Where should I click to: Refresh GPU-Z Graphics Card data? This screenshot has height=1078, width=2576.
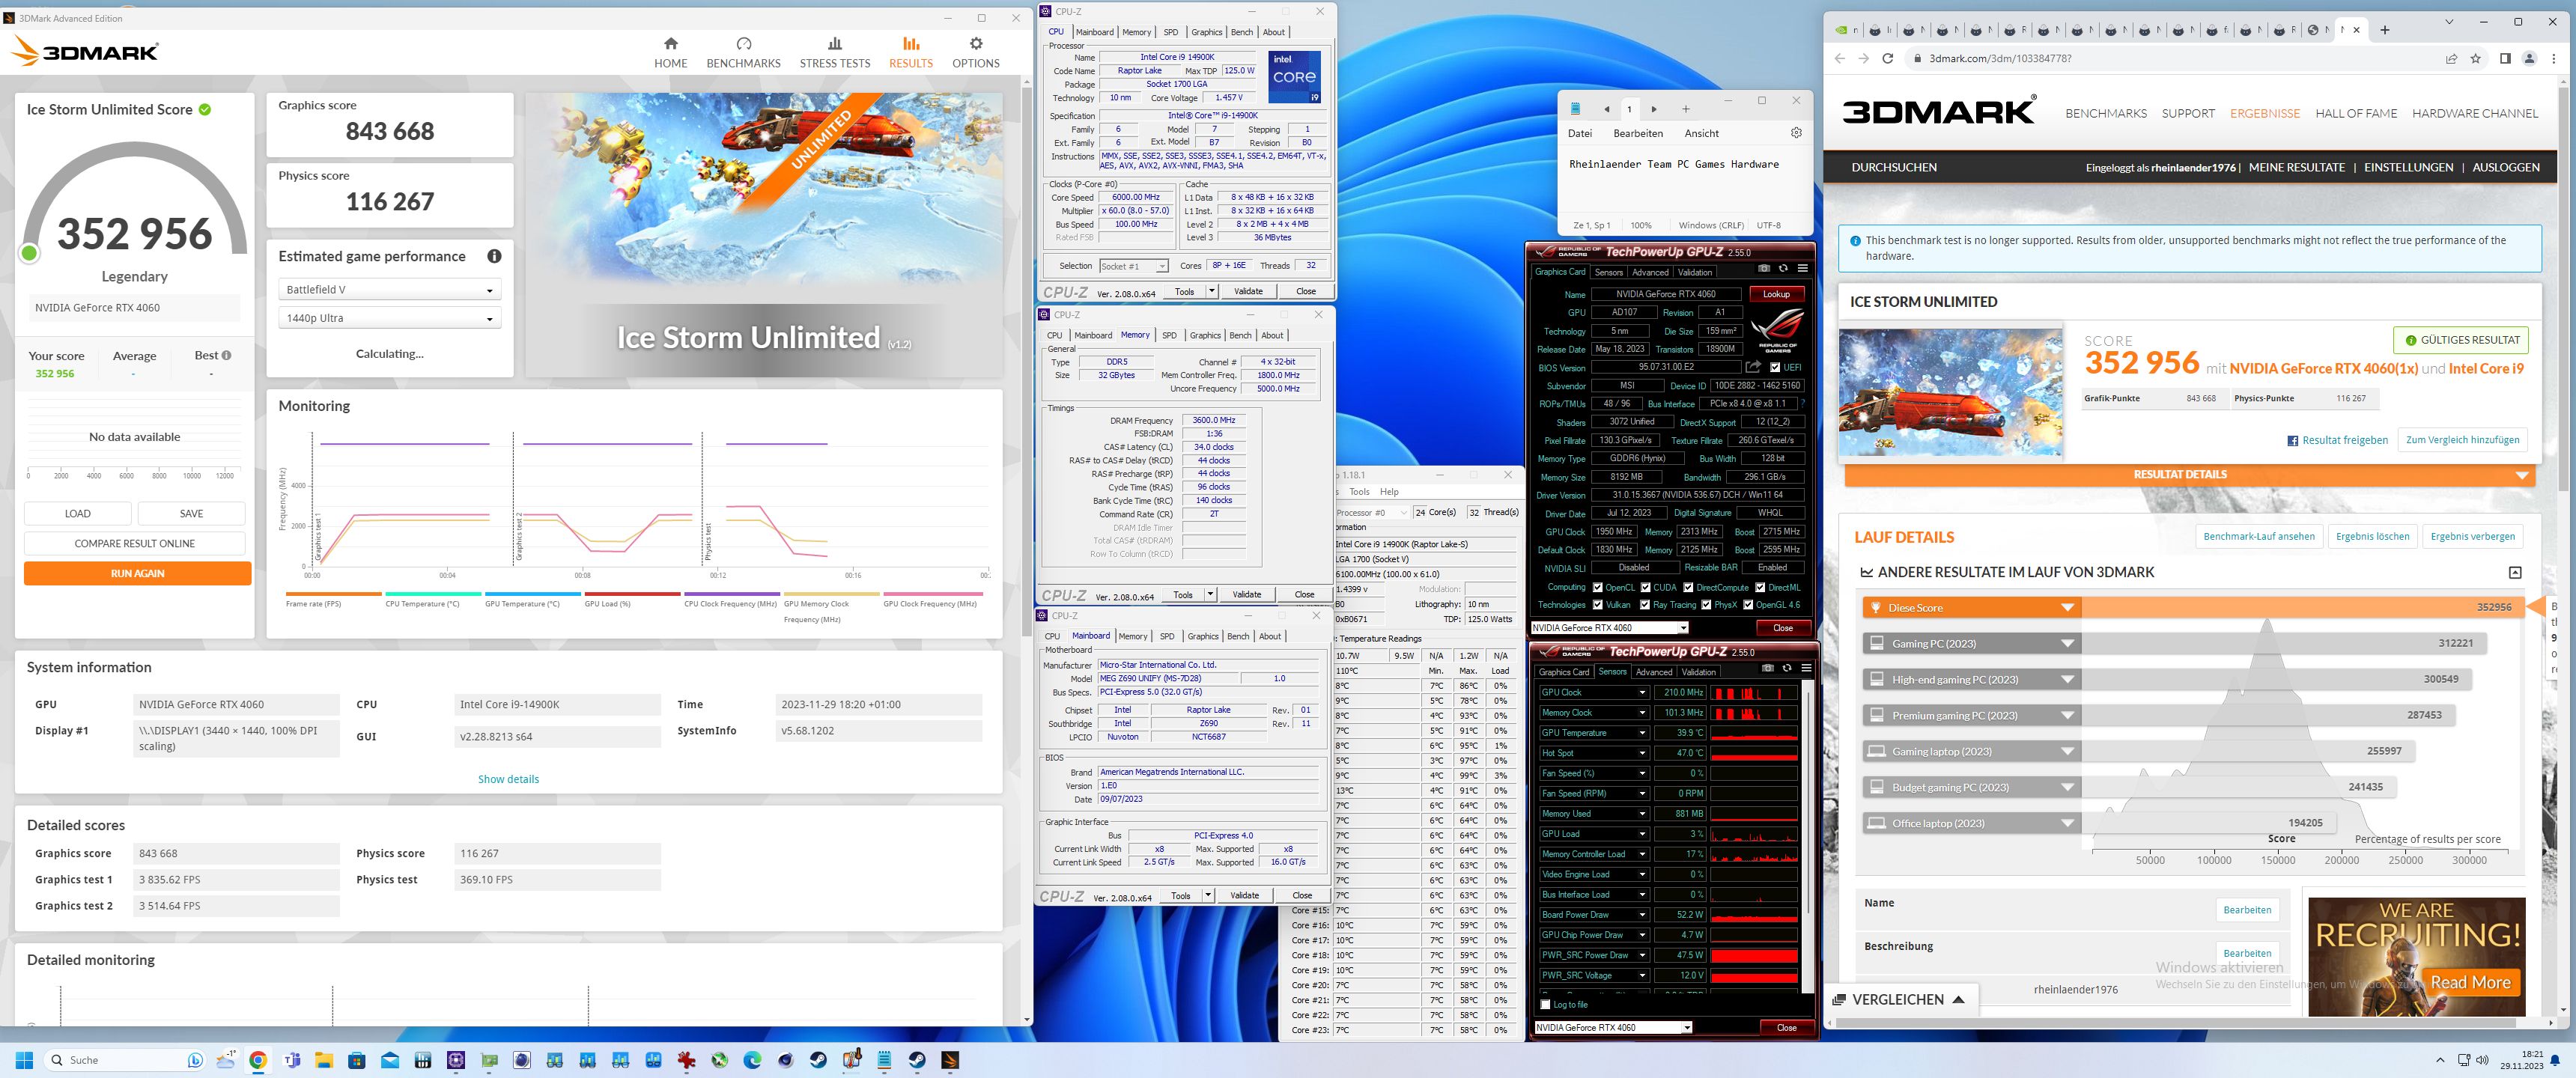pyautogui.click(x=1783, y=268)
